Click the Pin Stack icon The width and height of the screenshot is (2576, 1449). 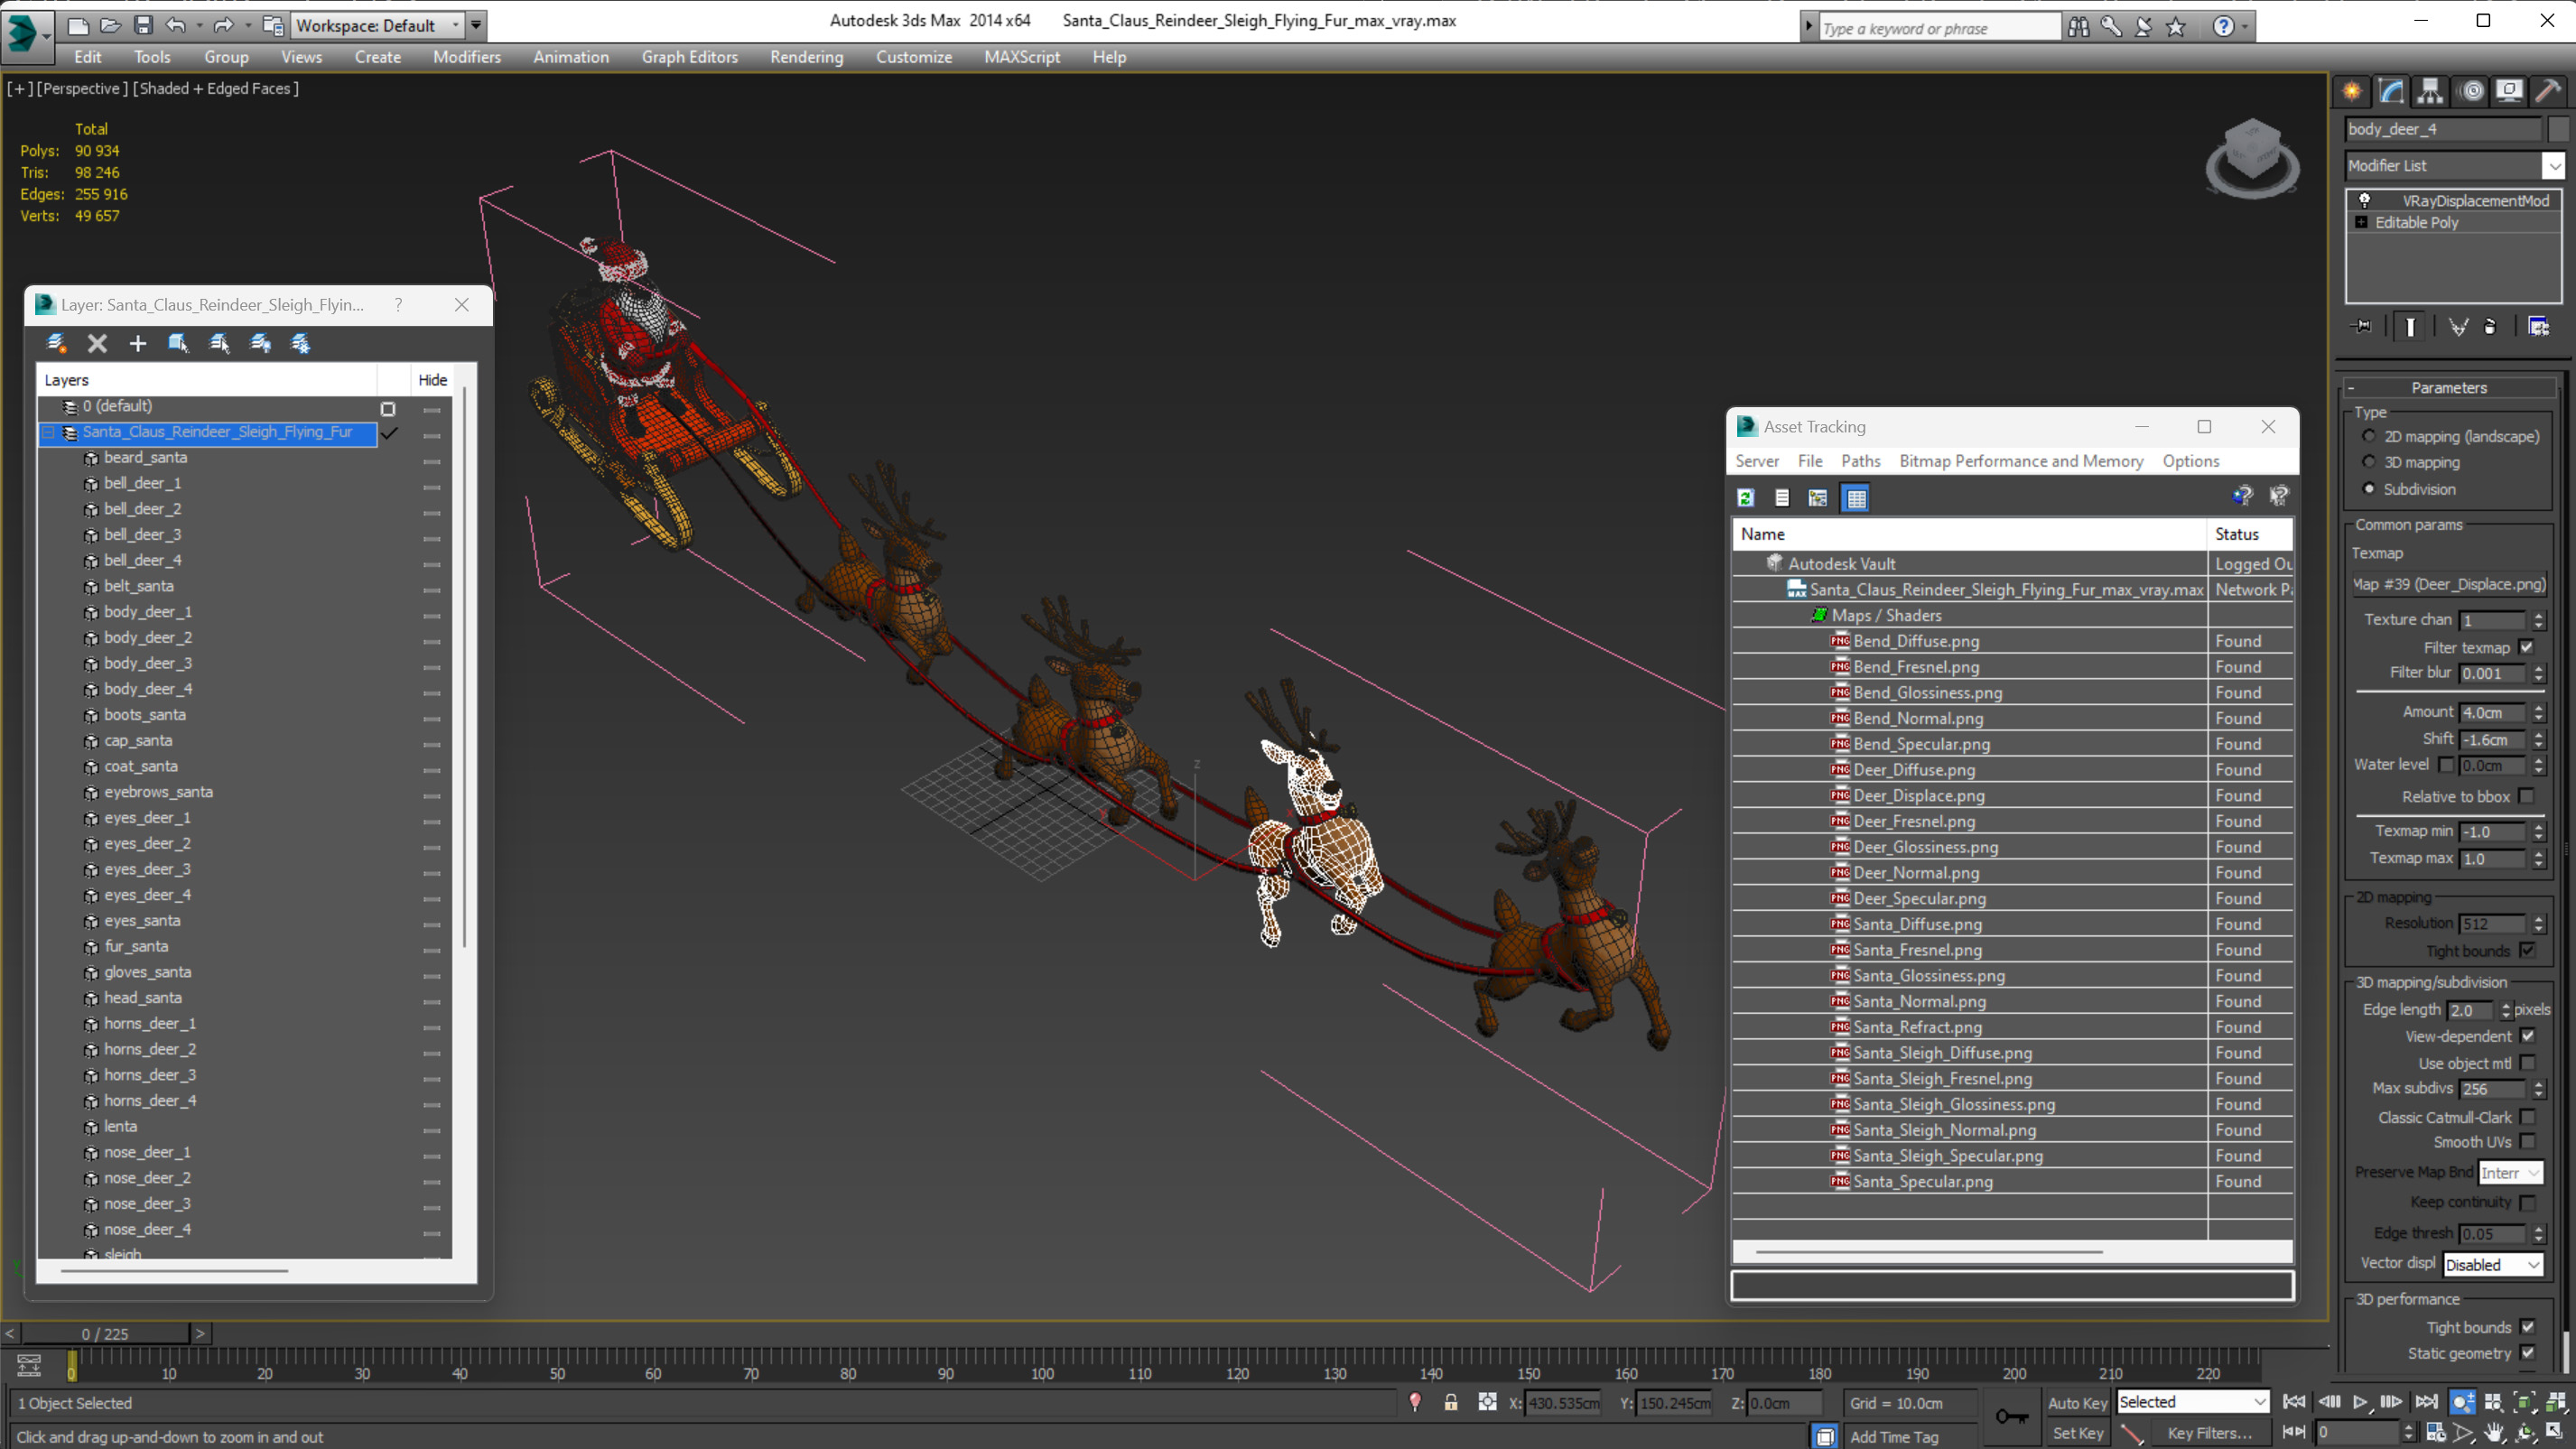pyautogui.click(x=2363, y=326)
